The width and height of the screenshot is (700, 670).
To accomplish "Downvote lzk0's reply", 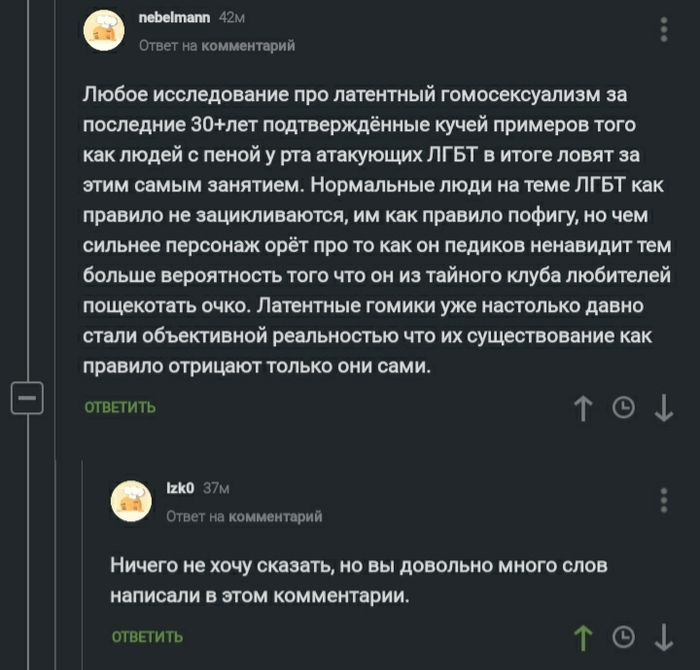I will pos(663,636).
